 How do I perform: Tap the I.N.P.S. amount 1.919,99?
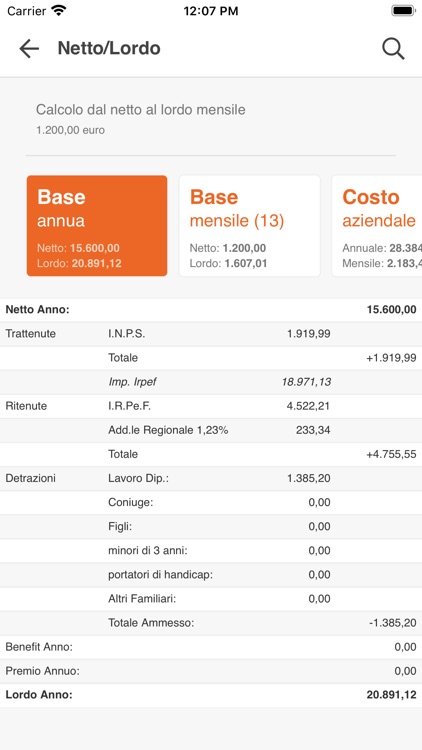[x=309, y=334]
